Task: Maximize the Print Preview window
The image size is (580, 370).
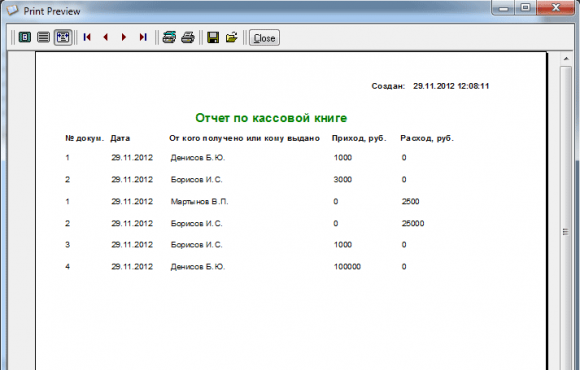Action: point(525,8)
